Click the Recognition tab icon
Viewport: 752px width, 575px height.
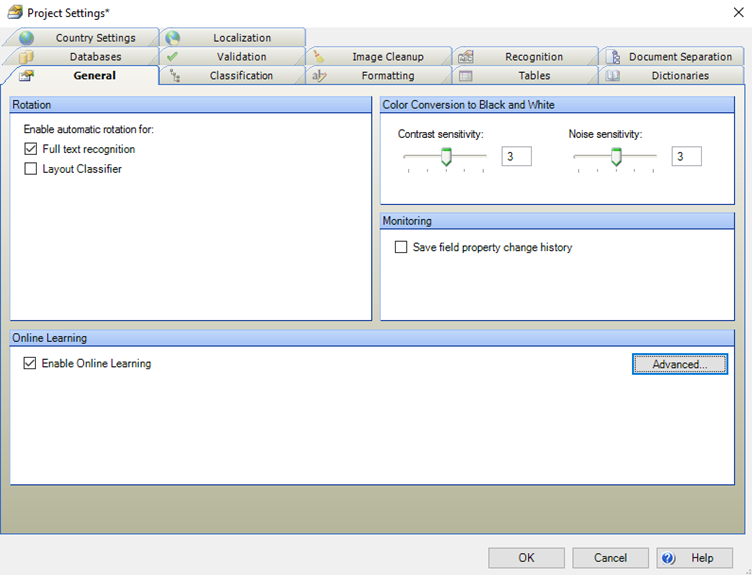pos(465,57)
